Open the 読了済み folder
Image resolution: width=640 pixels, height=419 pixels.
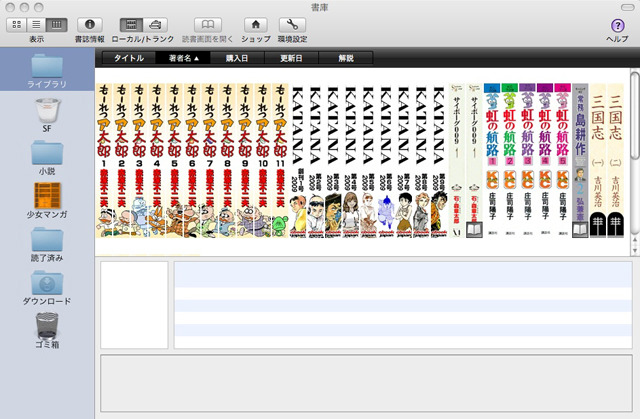47,244
